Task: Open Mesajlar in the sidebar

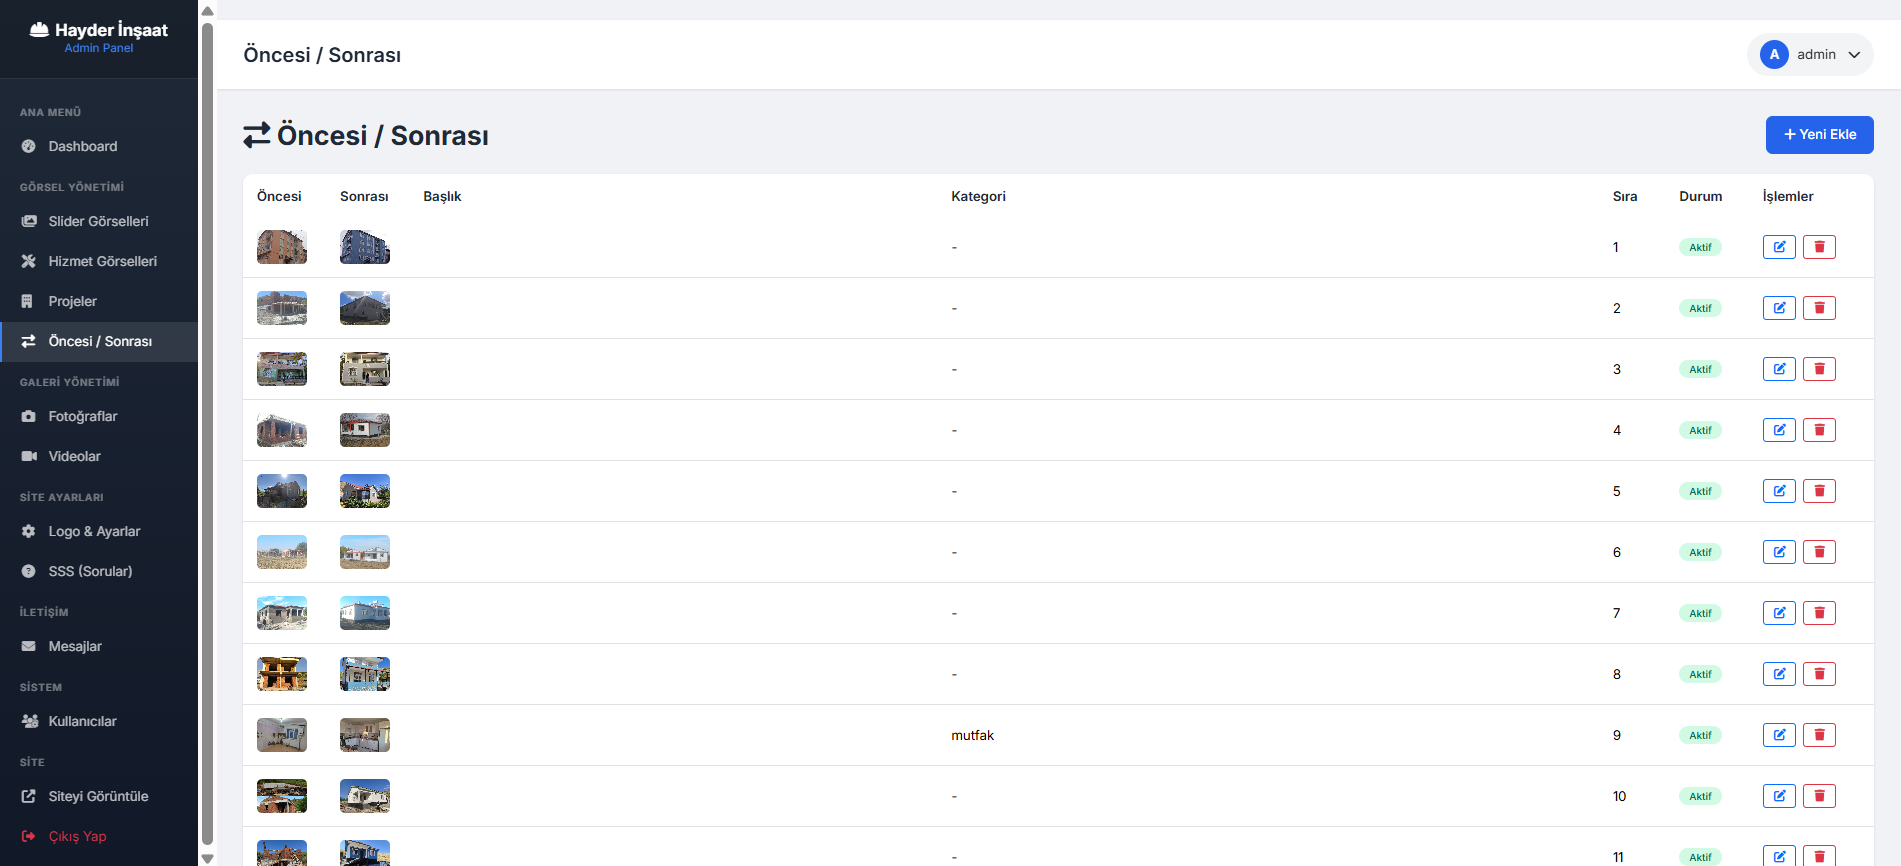Action: pyautogui.click(x=99, y=646)
